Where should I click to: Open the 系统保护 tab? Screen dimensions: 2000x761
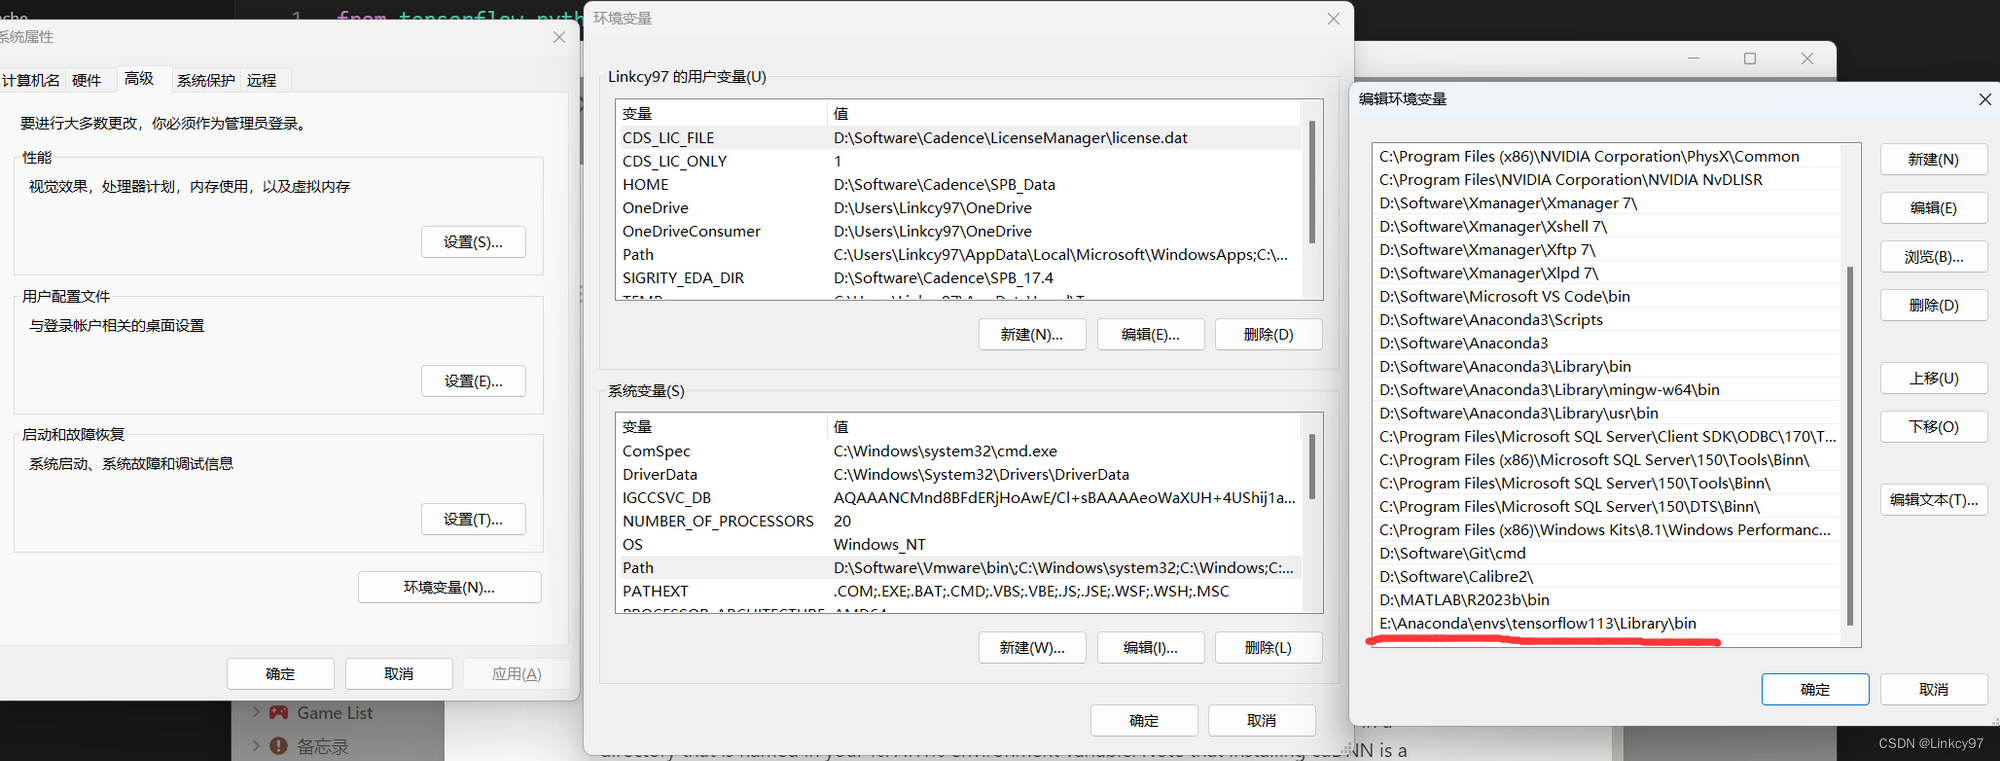(206, 80)
